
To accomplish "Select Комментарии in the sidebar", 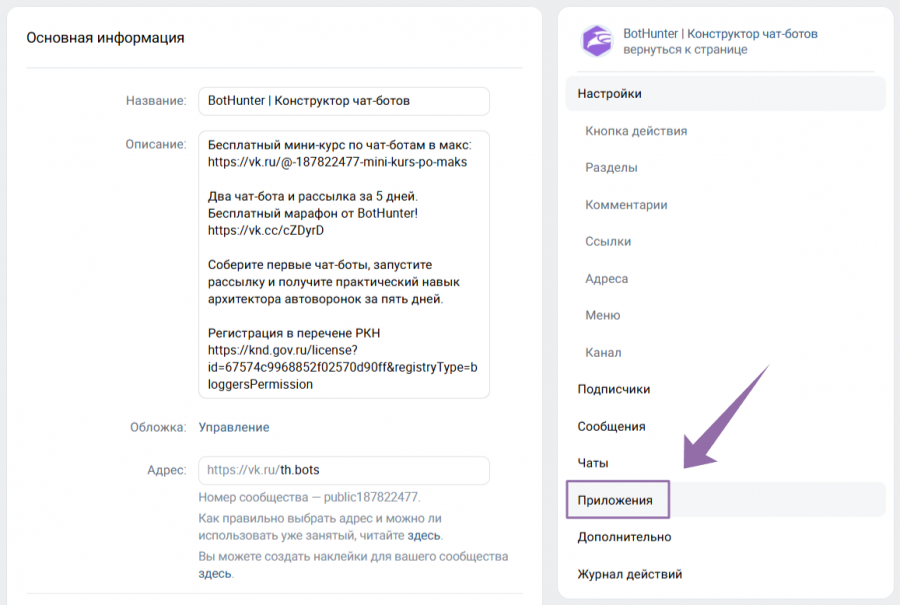I will 626,205.
